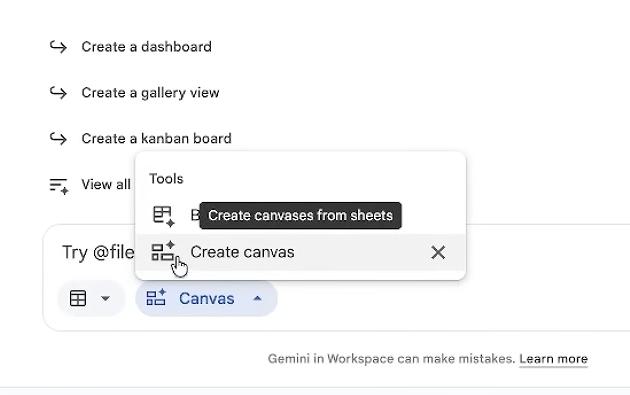The height and width of the screenshot is (395, 630).
Task: Click the arrow icon beside Create a gallery view
Action: 58,93
